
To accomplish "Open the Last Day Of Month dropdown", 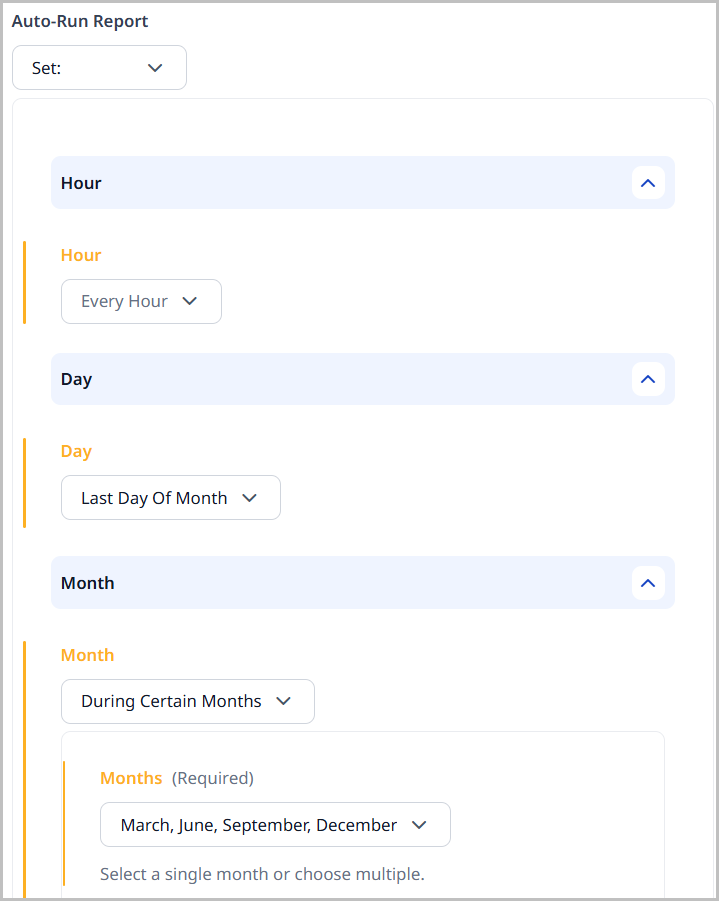I will 170,497.
